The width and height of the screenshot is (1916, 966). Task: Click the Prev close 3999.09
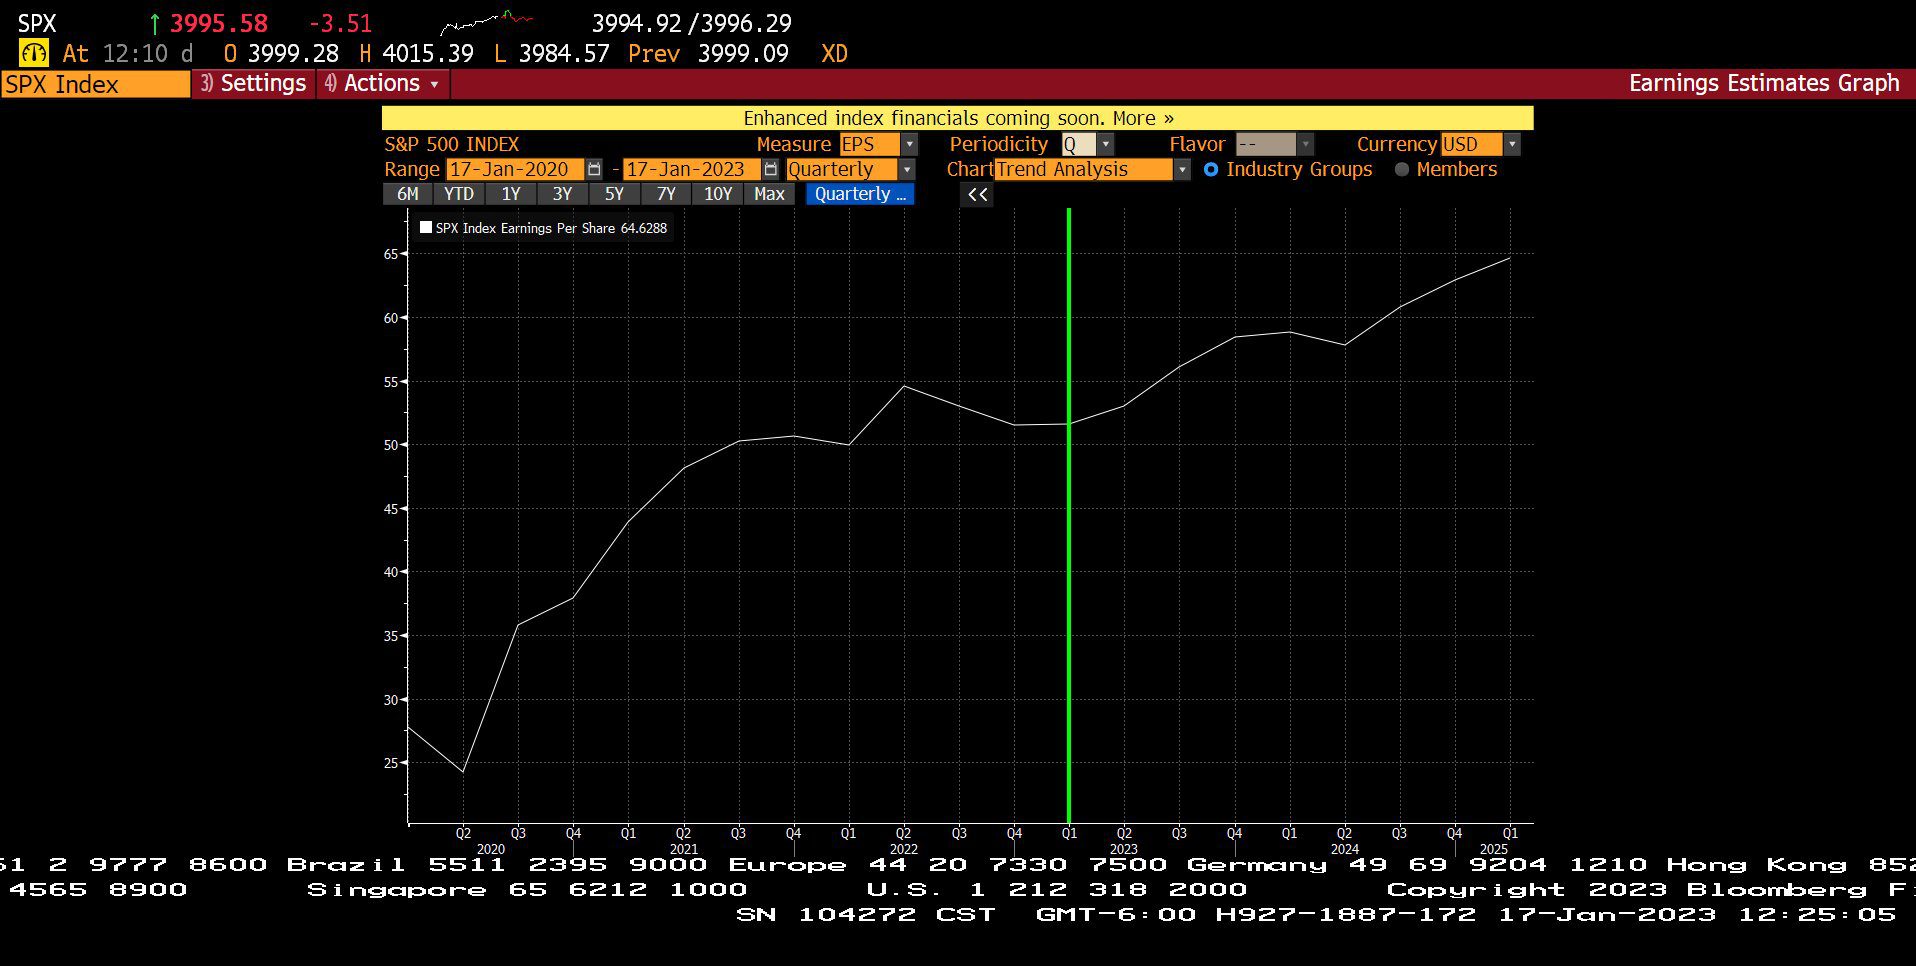coord(743,53)
